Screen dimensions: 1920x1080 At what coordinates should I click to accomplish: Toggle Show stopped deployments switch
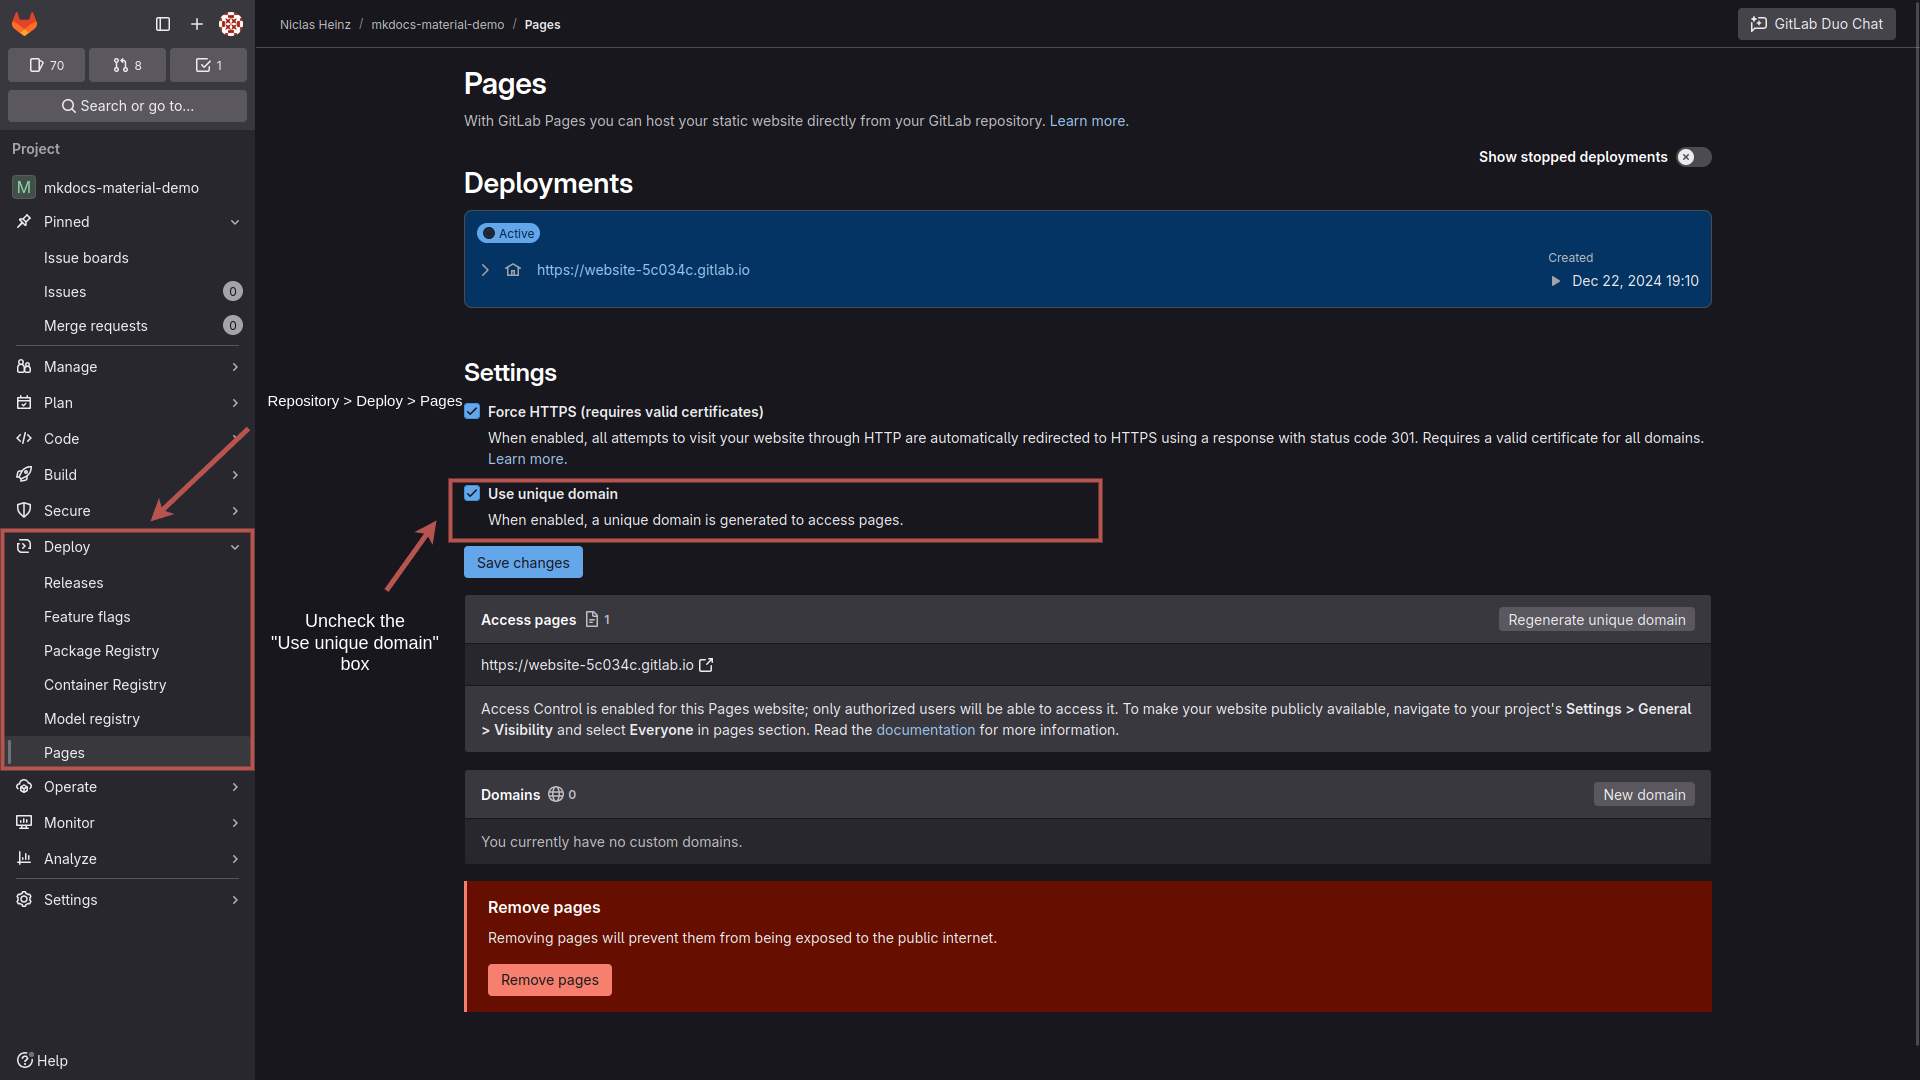1694,157
